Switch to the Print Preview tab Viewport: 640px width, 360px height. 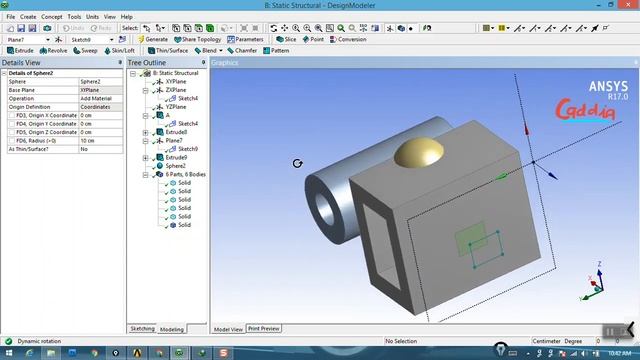tap(264, 329)
